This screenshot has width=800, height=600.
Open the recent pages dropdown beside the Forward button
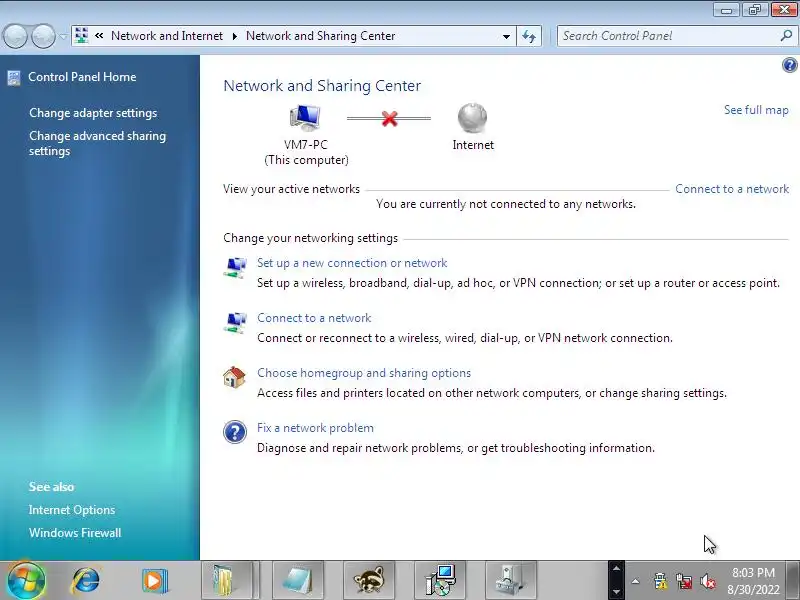click(x=63, y=36)
